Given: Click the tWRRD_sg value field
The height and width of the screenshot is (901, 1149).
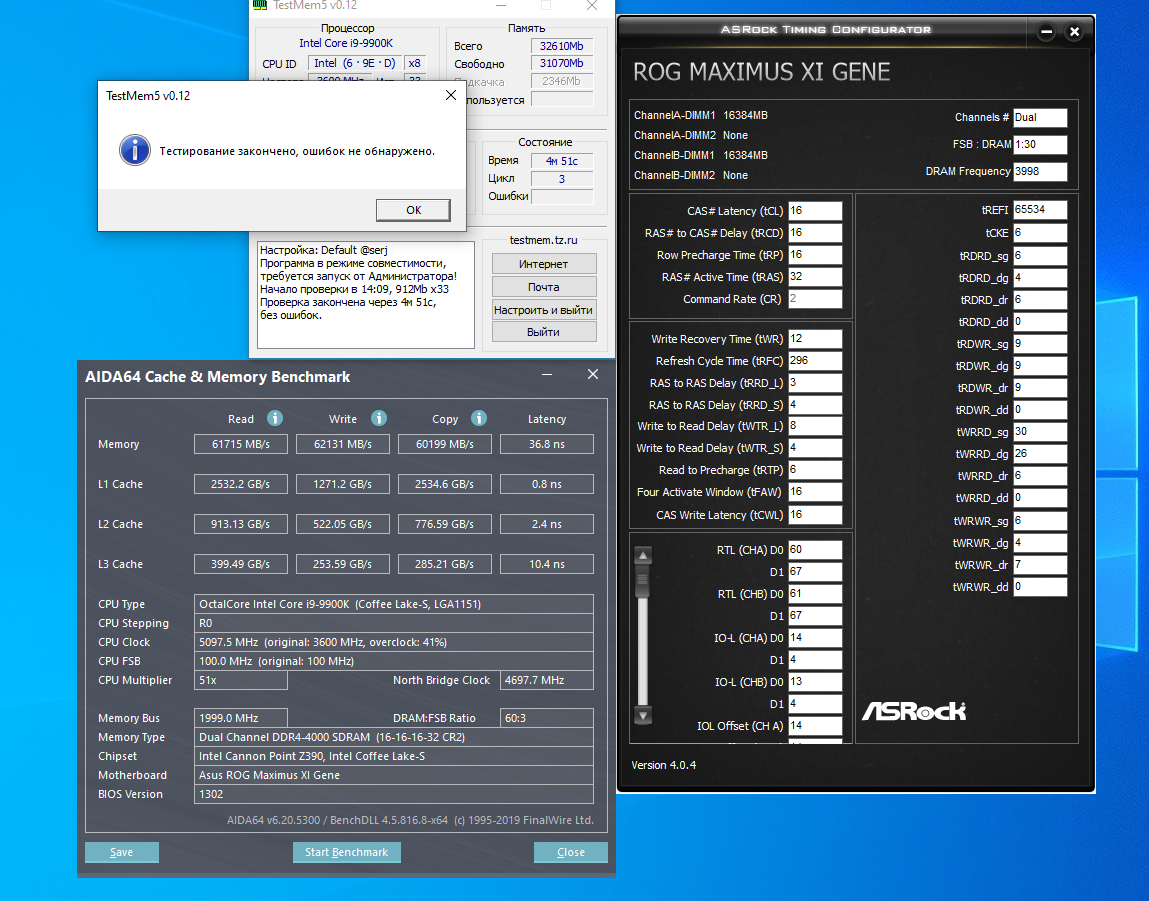Looking at the screenshot, I should (x=1040, y=431).
